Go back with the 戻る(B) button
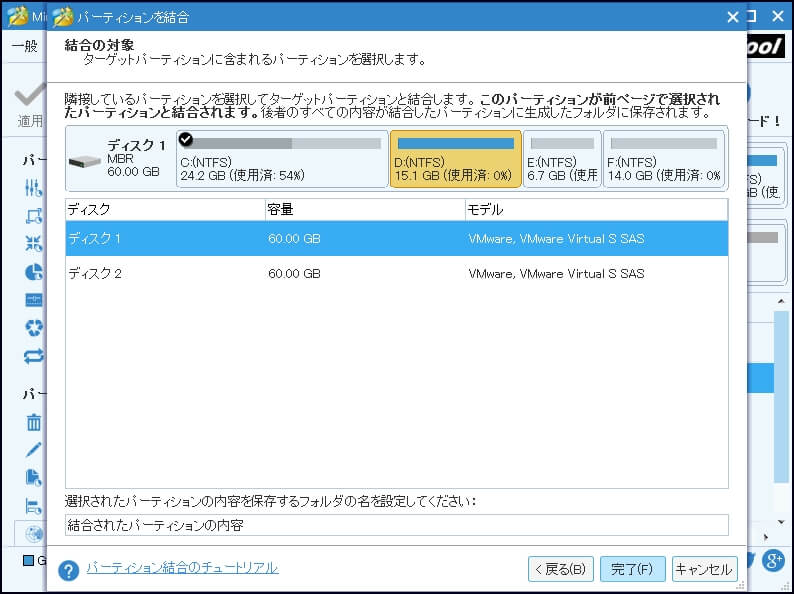 (x=561, y=569)
